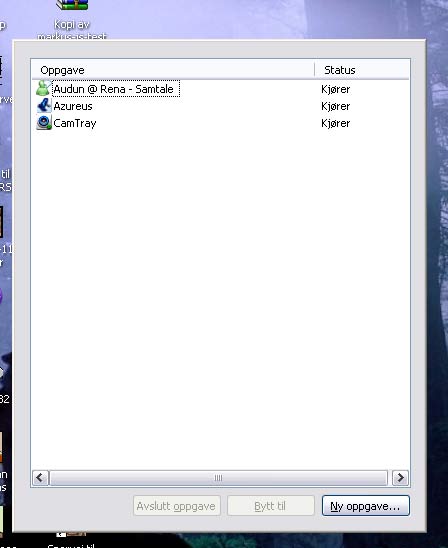448x548 pixels.
Task: Click the divider between Oppgave and Status columns
Action: (x=315, y=70)
